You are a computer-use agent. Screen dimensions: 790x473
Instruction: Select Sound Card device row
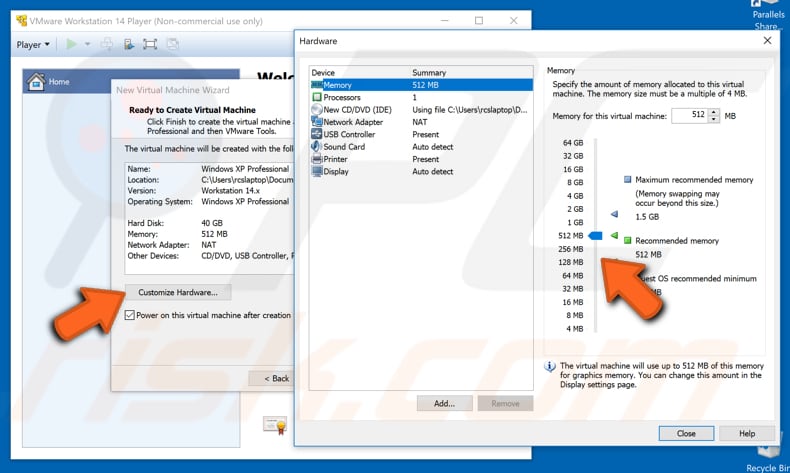tap(421, 147)
